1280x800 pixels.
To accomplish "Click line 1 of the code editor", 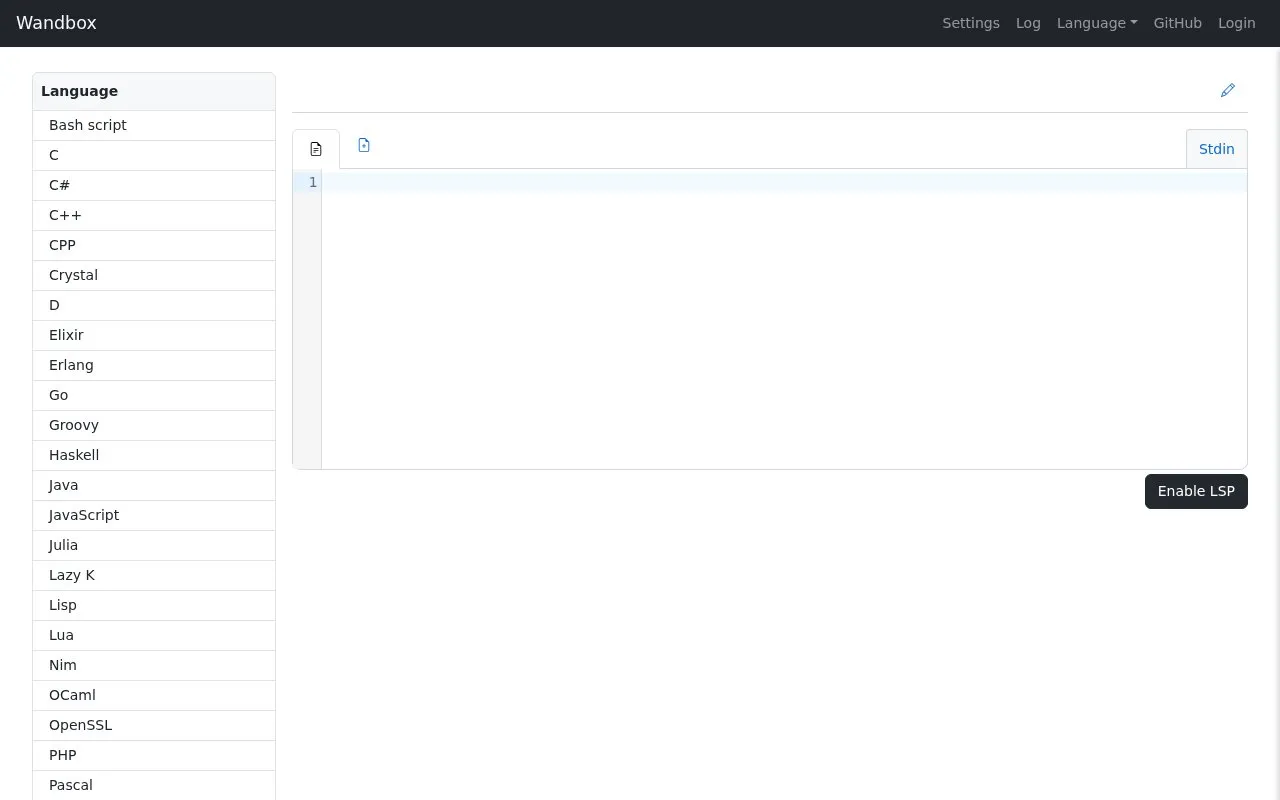I will click(x=784, y=182).
